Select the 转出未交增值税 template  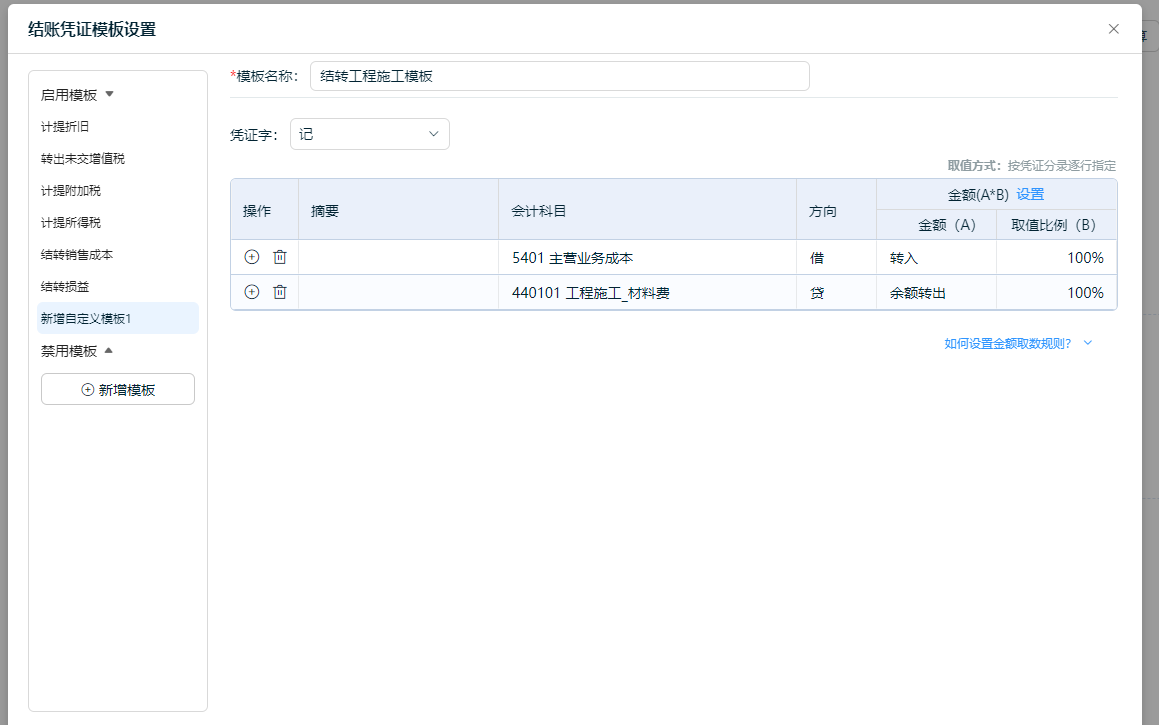[83, 159]
